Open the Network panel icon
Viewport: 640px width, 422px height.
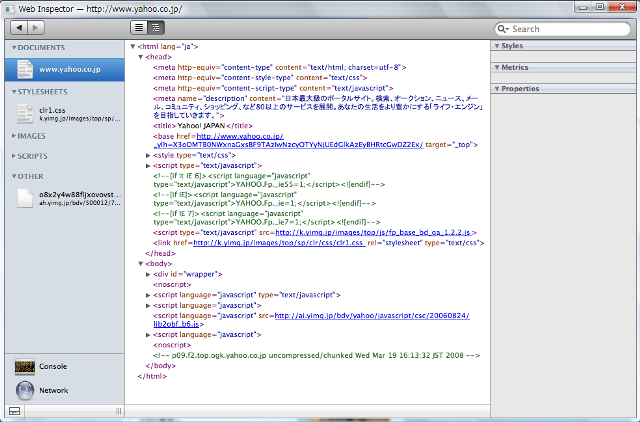coord(24,390)
